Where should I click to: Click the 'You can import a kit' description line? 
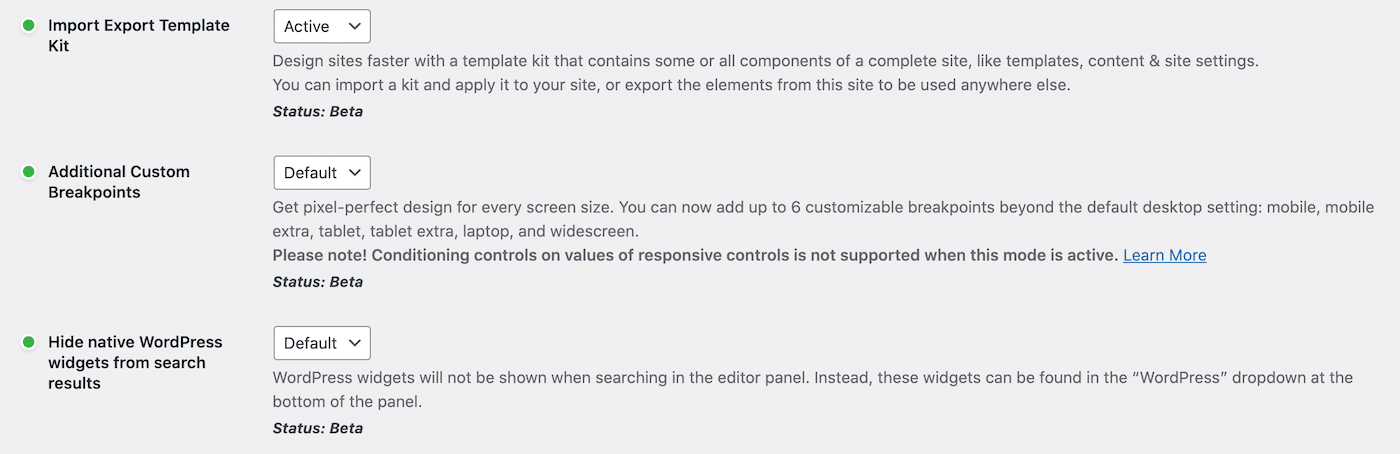671,85
